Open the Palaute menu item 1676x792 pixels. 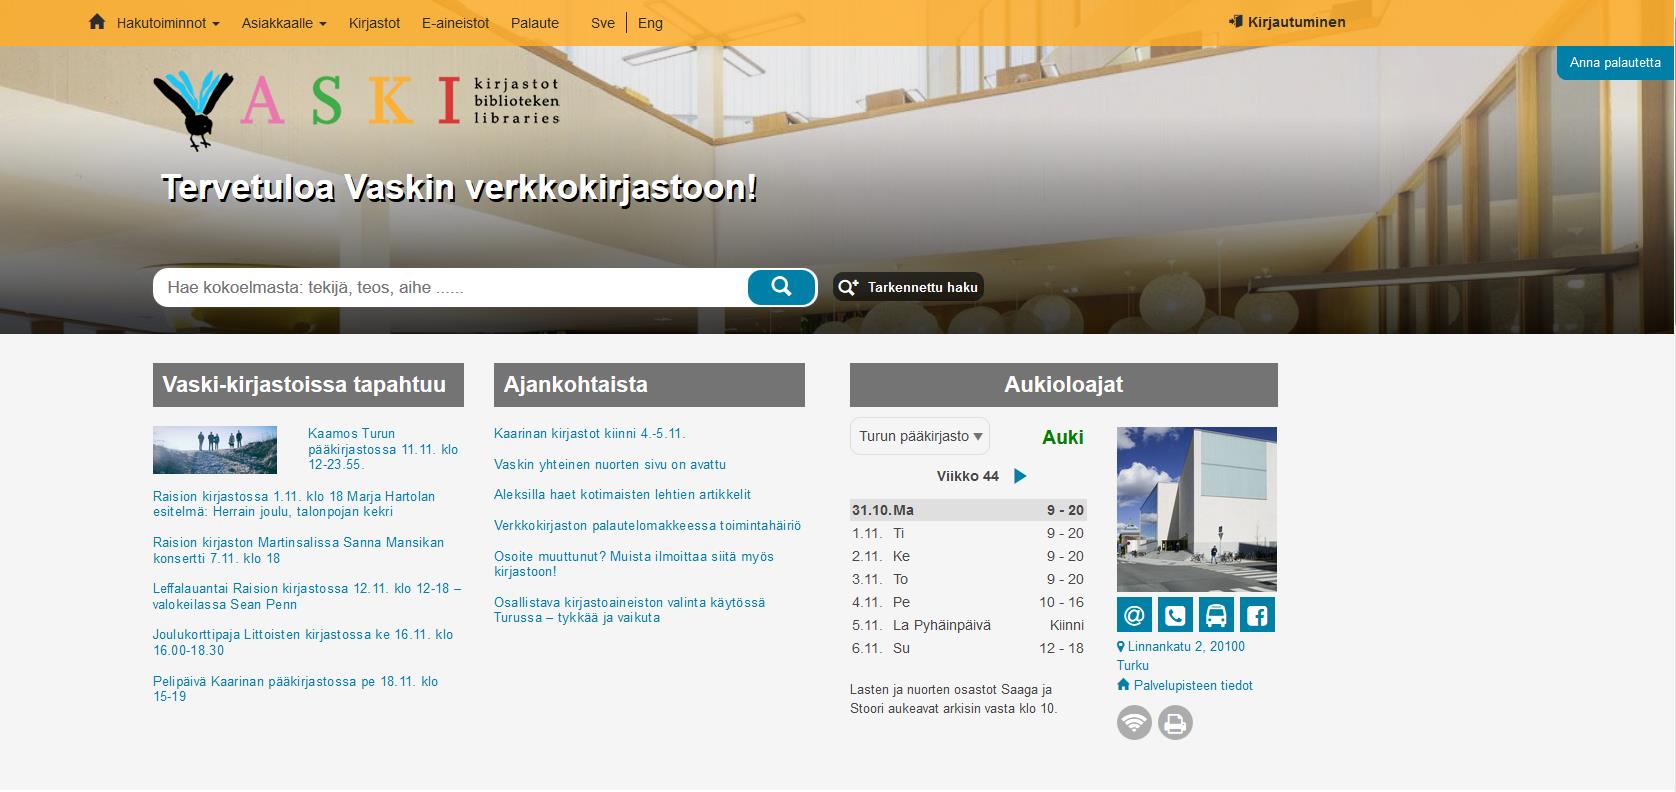pyautogui.click(x=535, y=23)
